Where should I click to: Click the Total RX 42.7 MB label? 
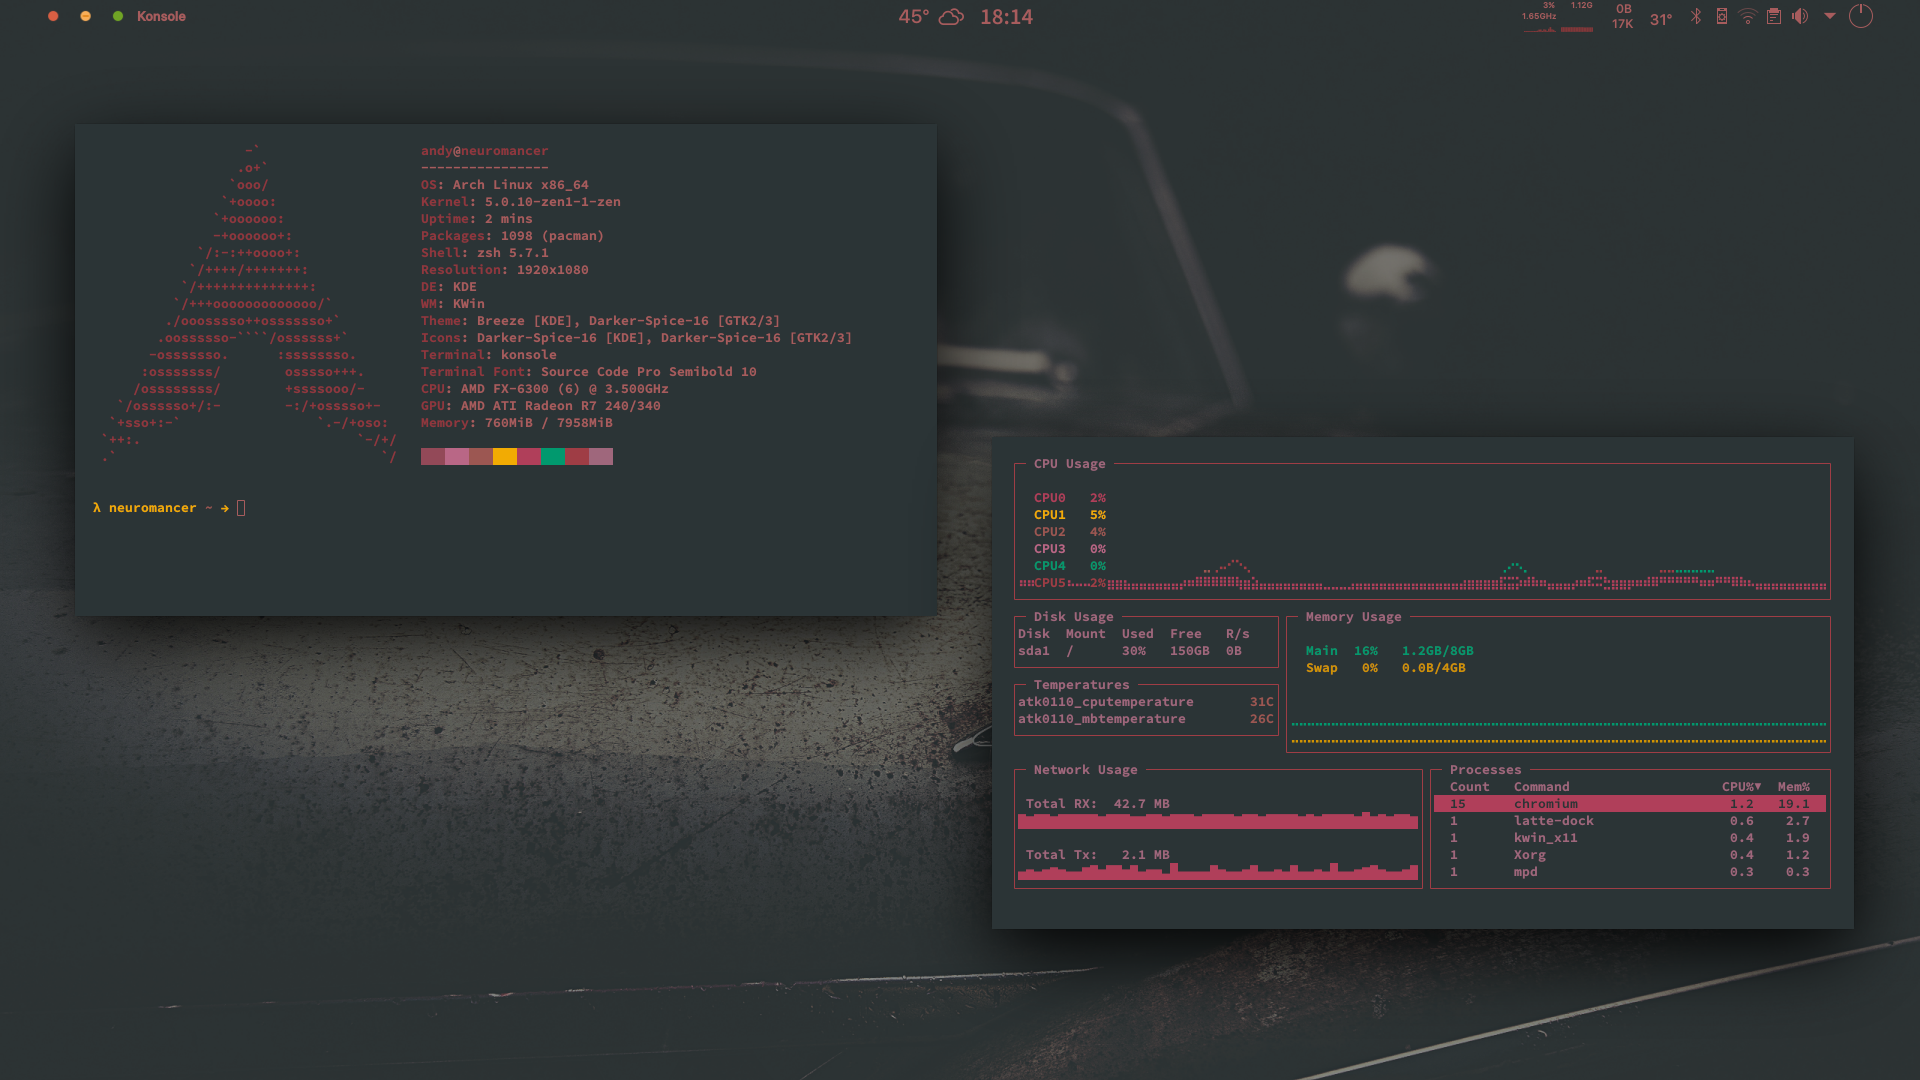pos(1098,804)
